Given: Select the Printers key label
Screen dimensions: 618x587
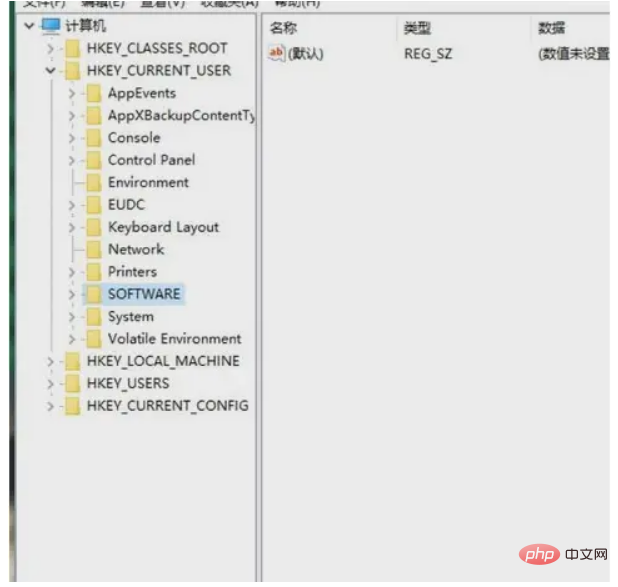Looking at the screenshot, I should [x=132, y=272].
